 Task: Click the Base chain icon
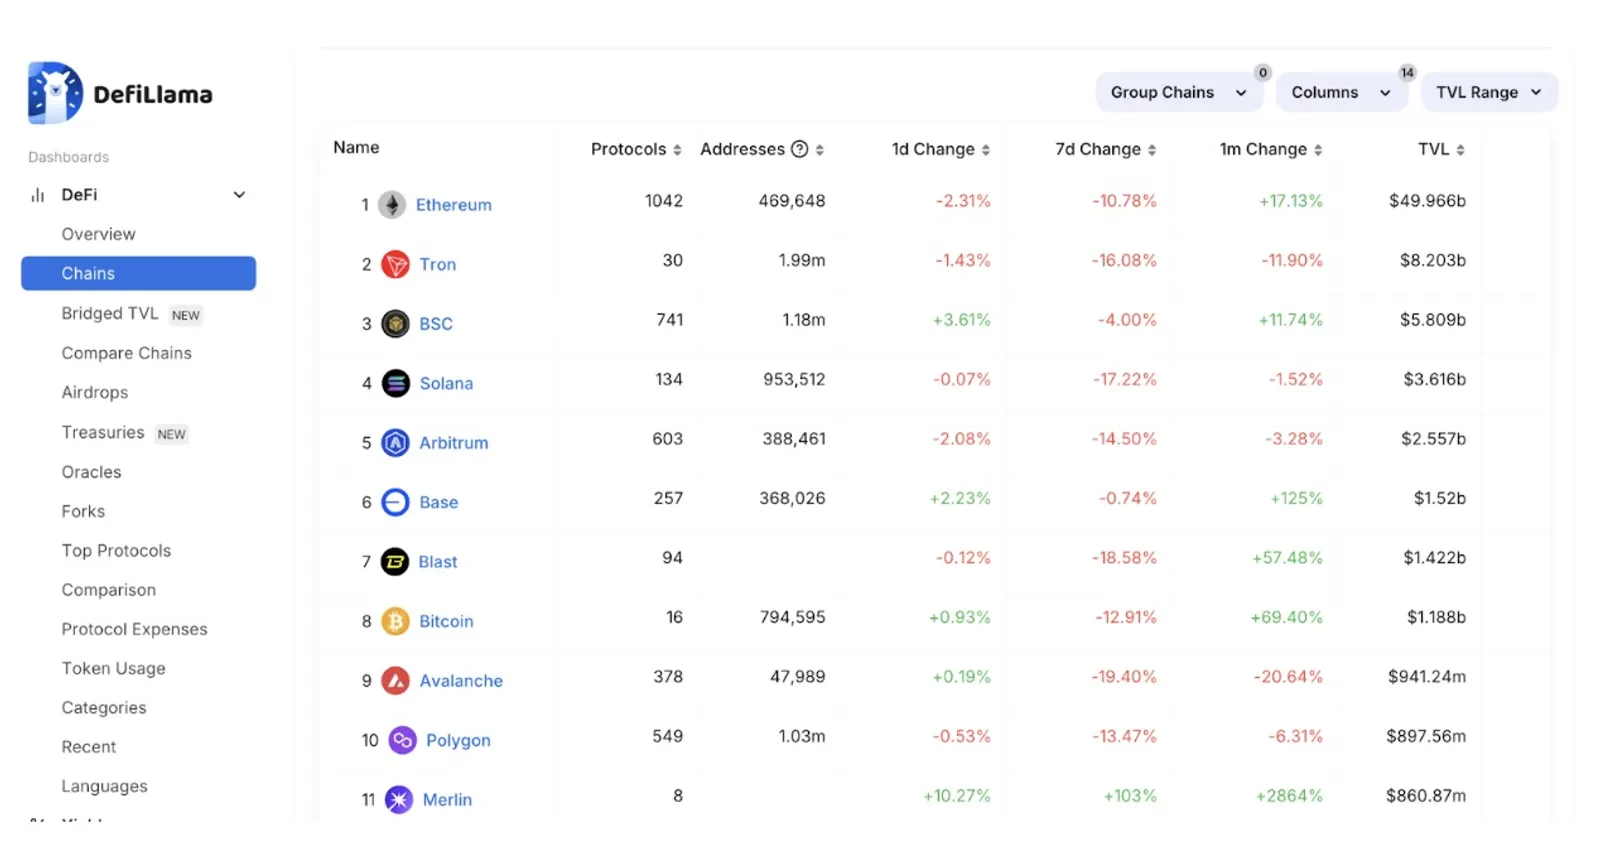point(396,502)
